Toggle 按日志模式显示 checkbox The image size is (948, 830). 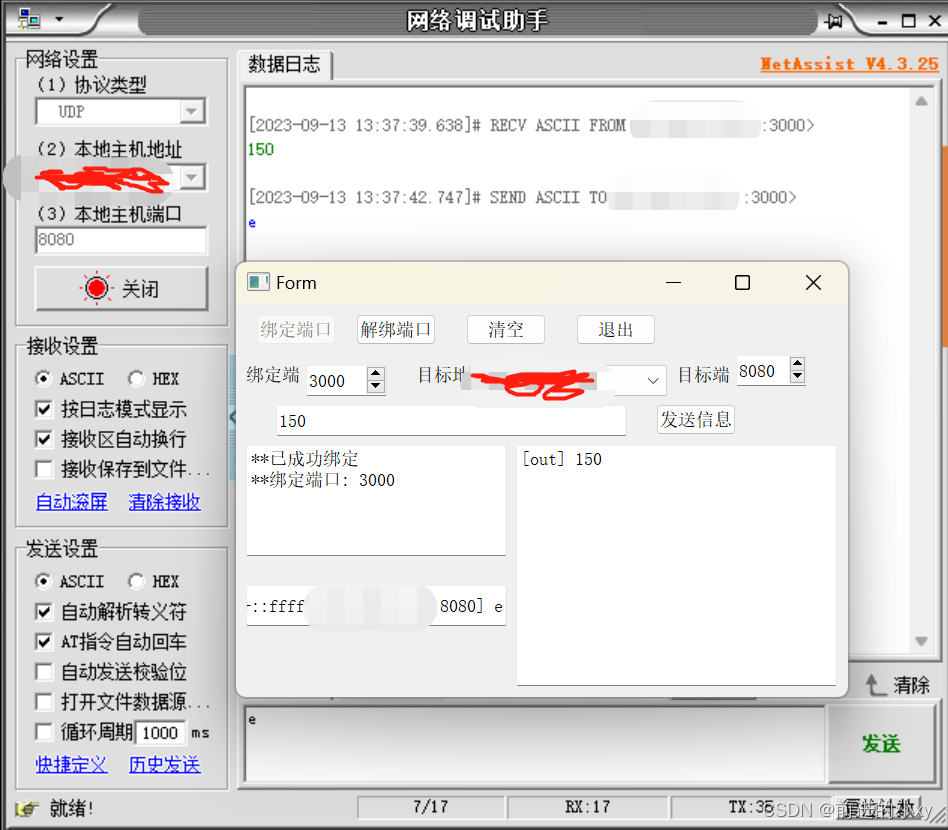point(44,409)
